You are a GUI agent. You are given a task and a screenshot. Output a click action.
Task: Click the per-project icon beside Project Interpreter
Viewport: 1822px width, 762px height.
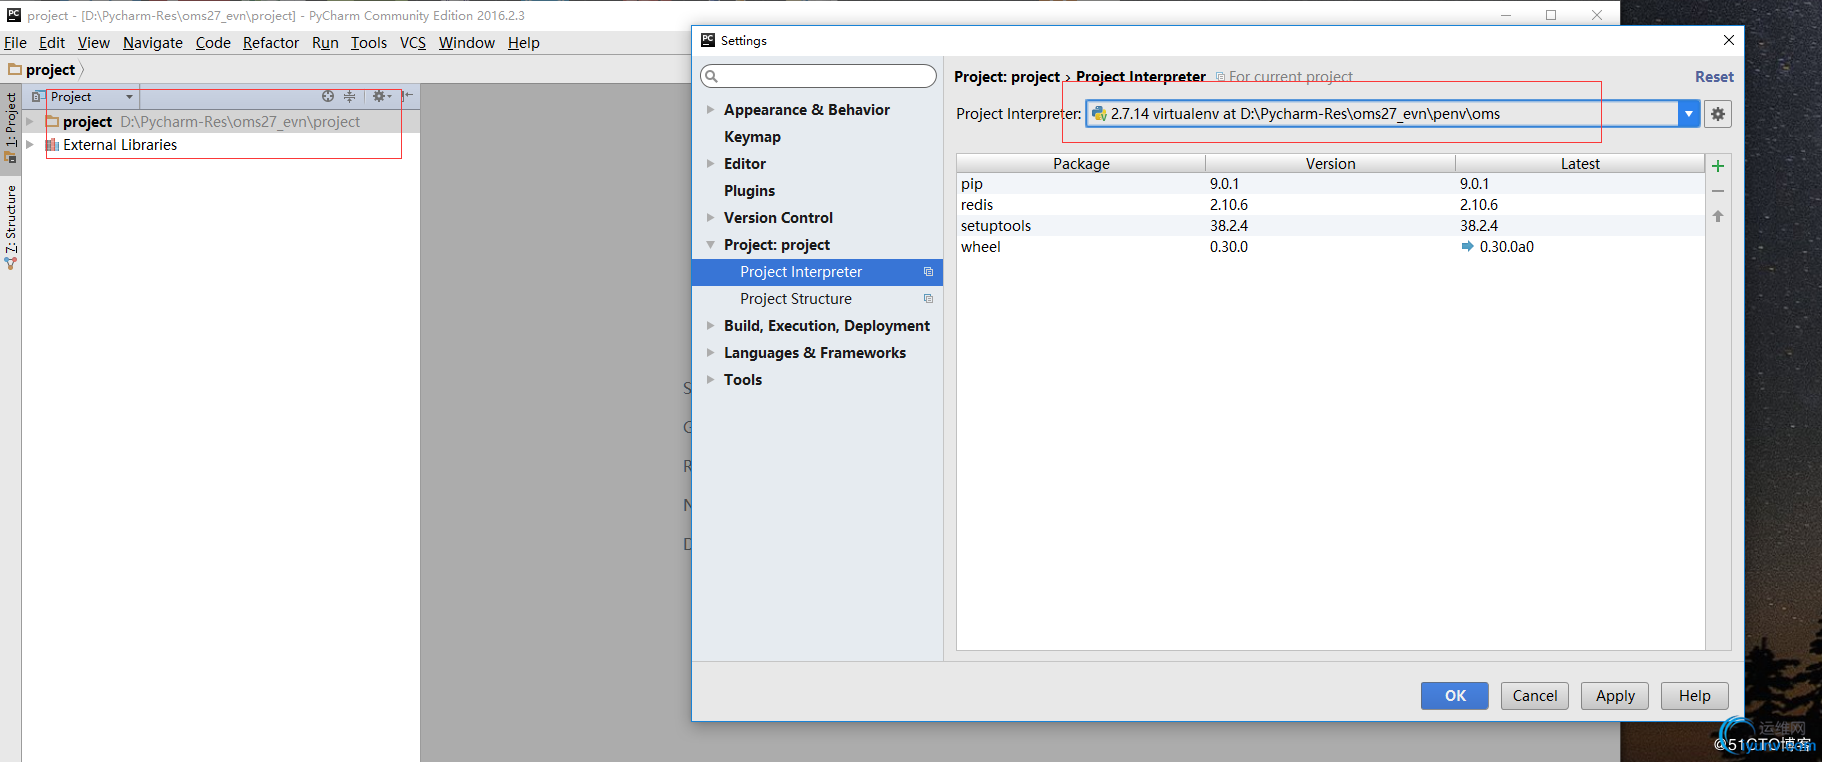pos(928,272)
